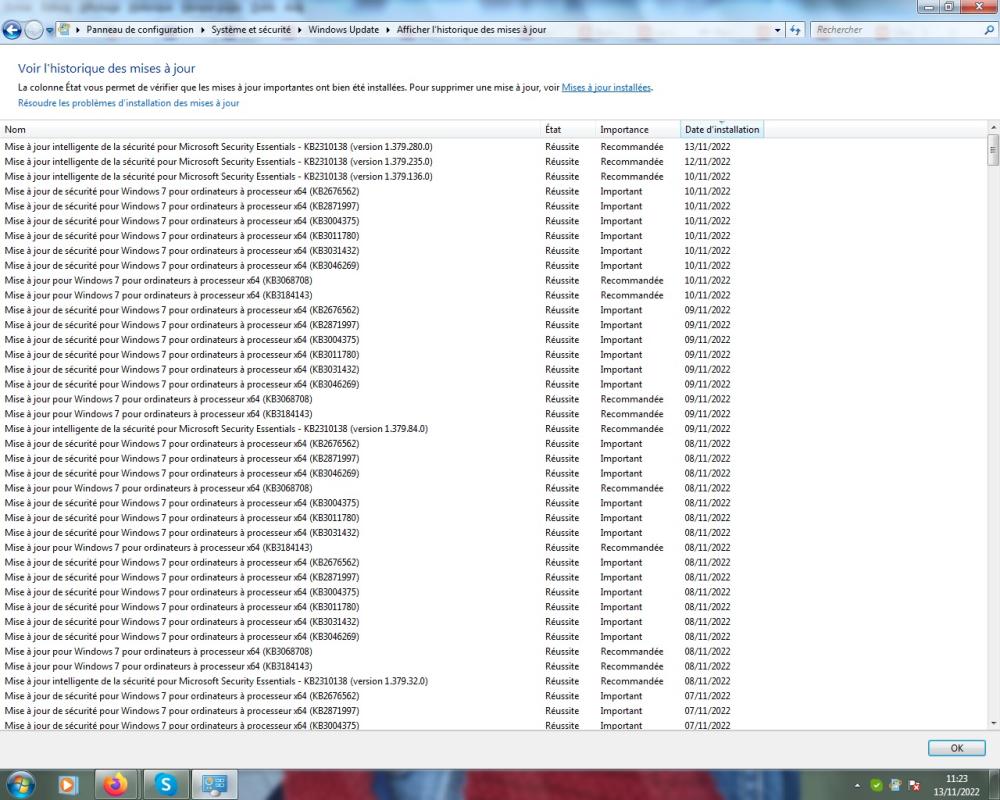Viewport: 1000px width, 800px height.
Task: Click Recommandée importance in version 1.379.280.0 row
Action: click(x=631, y=147)
